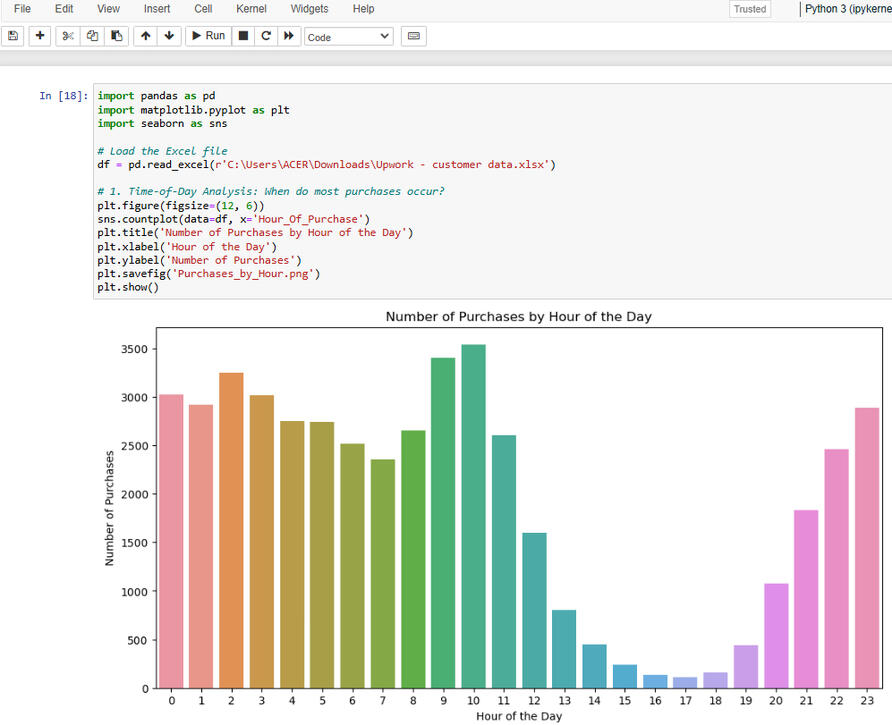Click the bar for hour 9
Viewport: 892px width, 725px height.
[443, 523]
